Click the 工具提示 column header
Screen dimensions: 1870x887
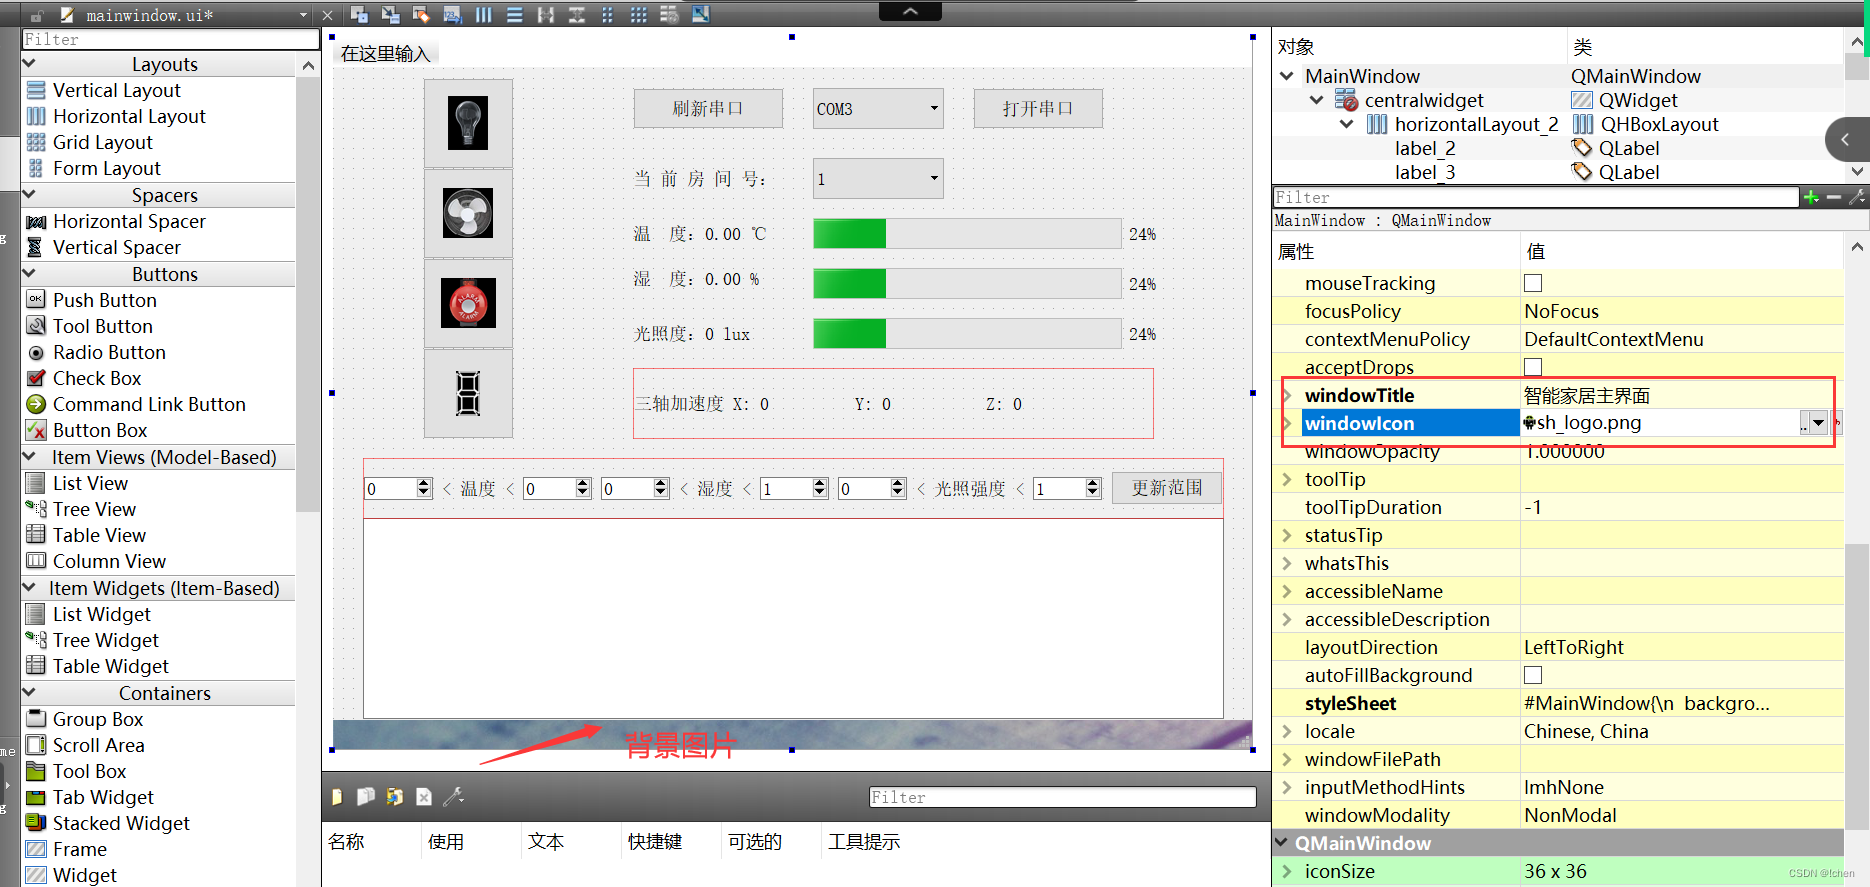(x=864, y=842)
